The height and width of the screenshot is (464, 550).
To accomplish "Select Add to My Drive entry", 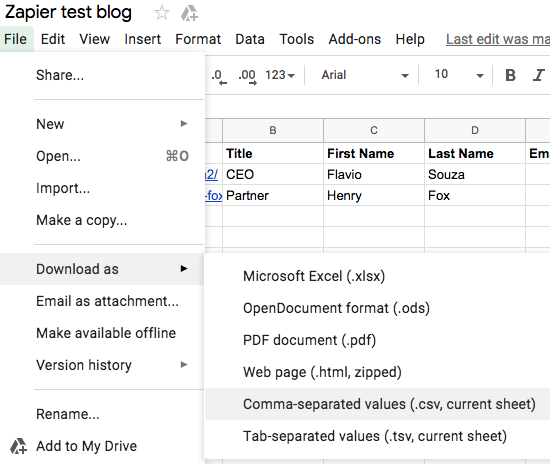I will tap(102, 446).
